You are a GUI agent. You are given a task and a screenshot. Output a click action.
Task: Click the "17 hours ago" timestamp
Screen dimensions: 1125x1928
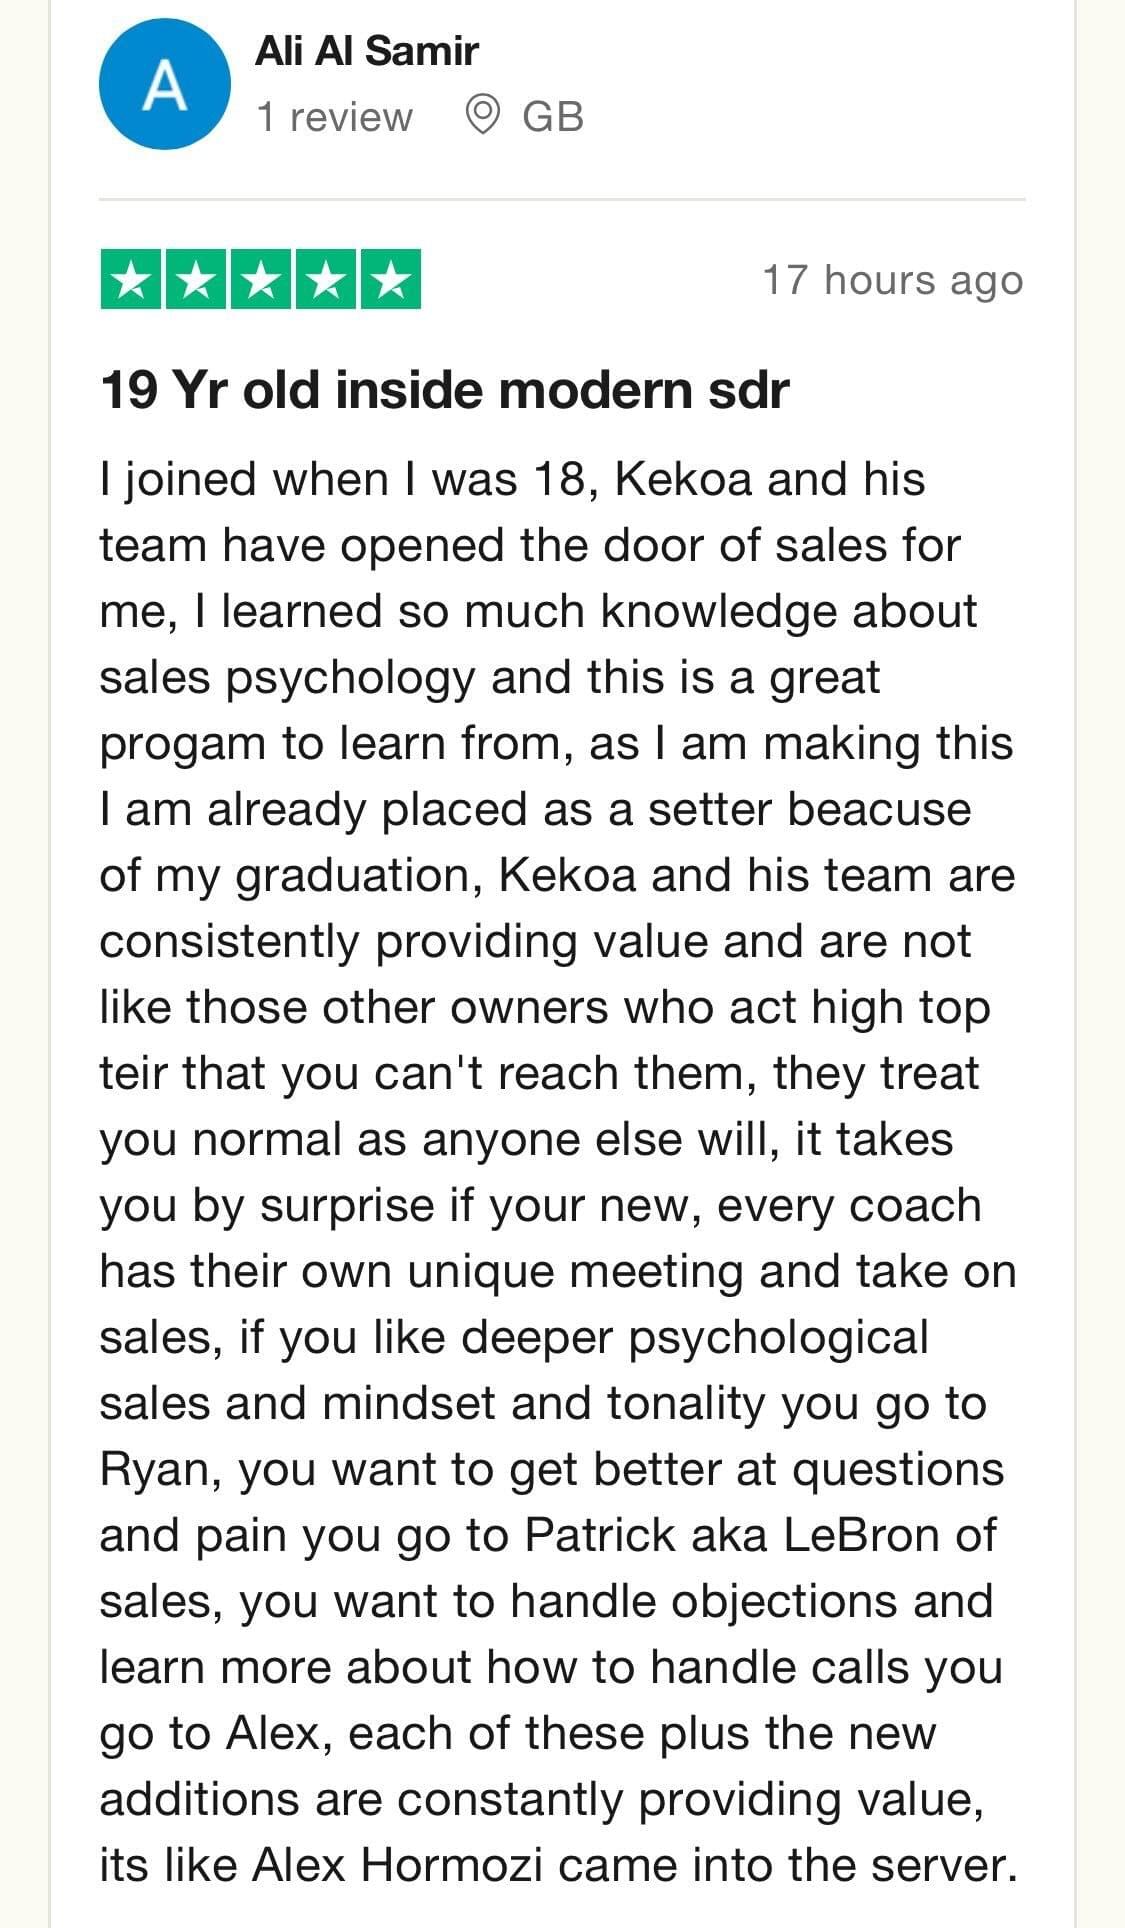click(892, 280)
